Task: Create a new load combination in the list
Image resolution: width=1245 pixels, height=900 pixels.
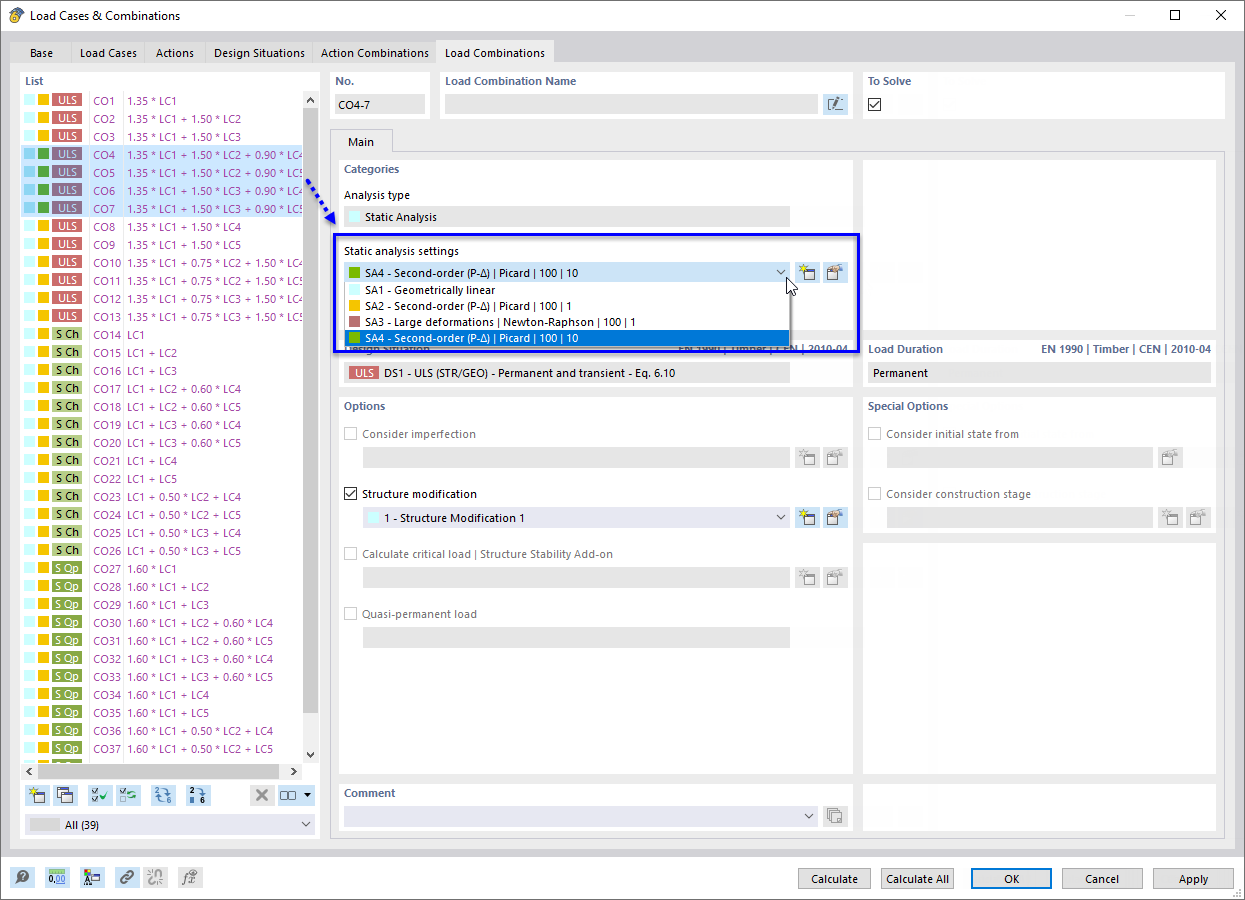Action: click(x=37, y=794)
